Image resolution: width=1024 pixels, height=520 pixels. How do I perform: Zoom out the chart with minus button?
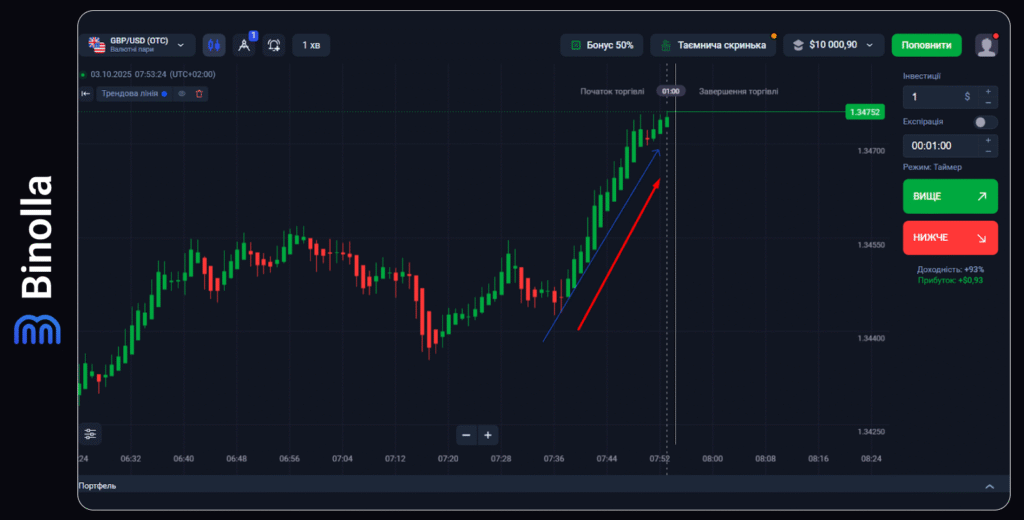coord(466,434)
